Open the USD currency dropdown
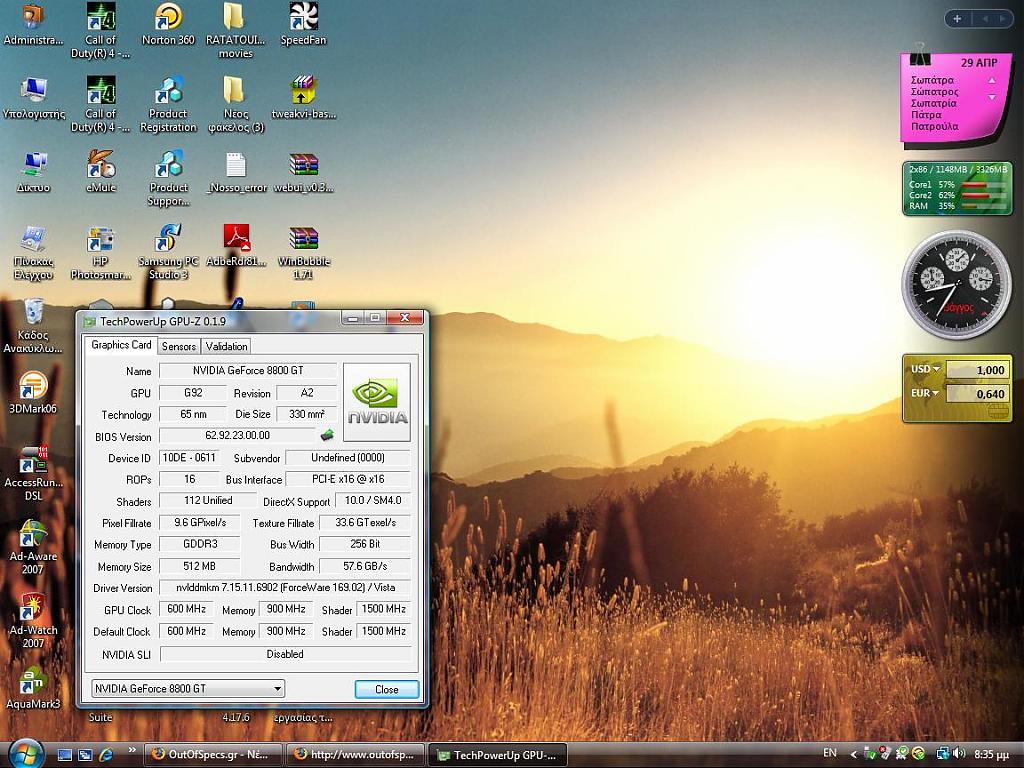The image size is (1024, 768). (x=926, y=370)
